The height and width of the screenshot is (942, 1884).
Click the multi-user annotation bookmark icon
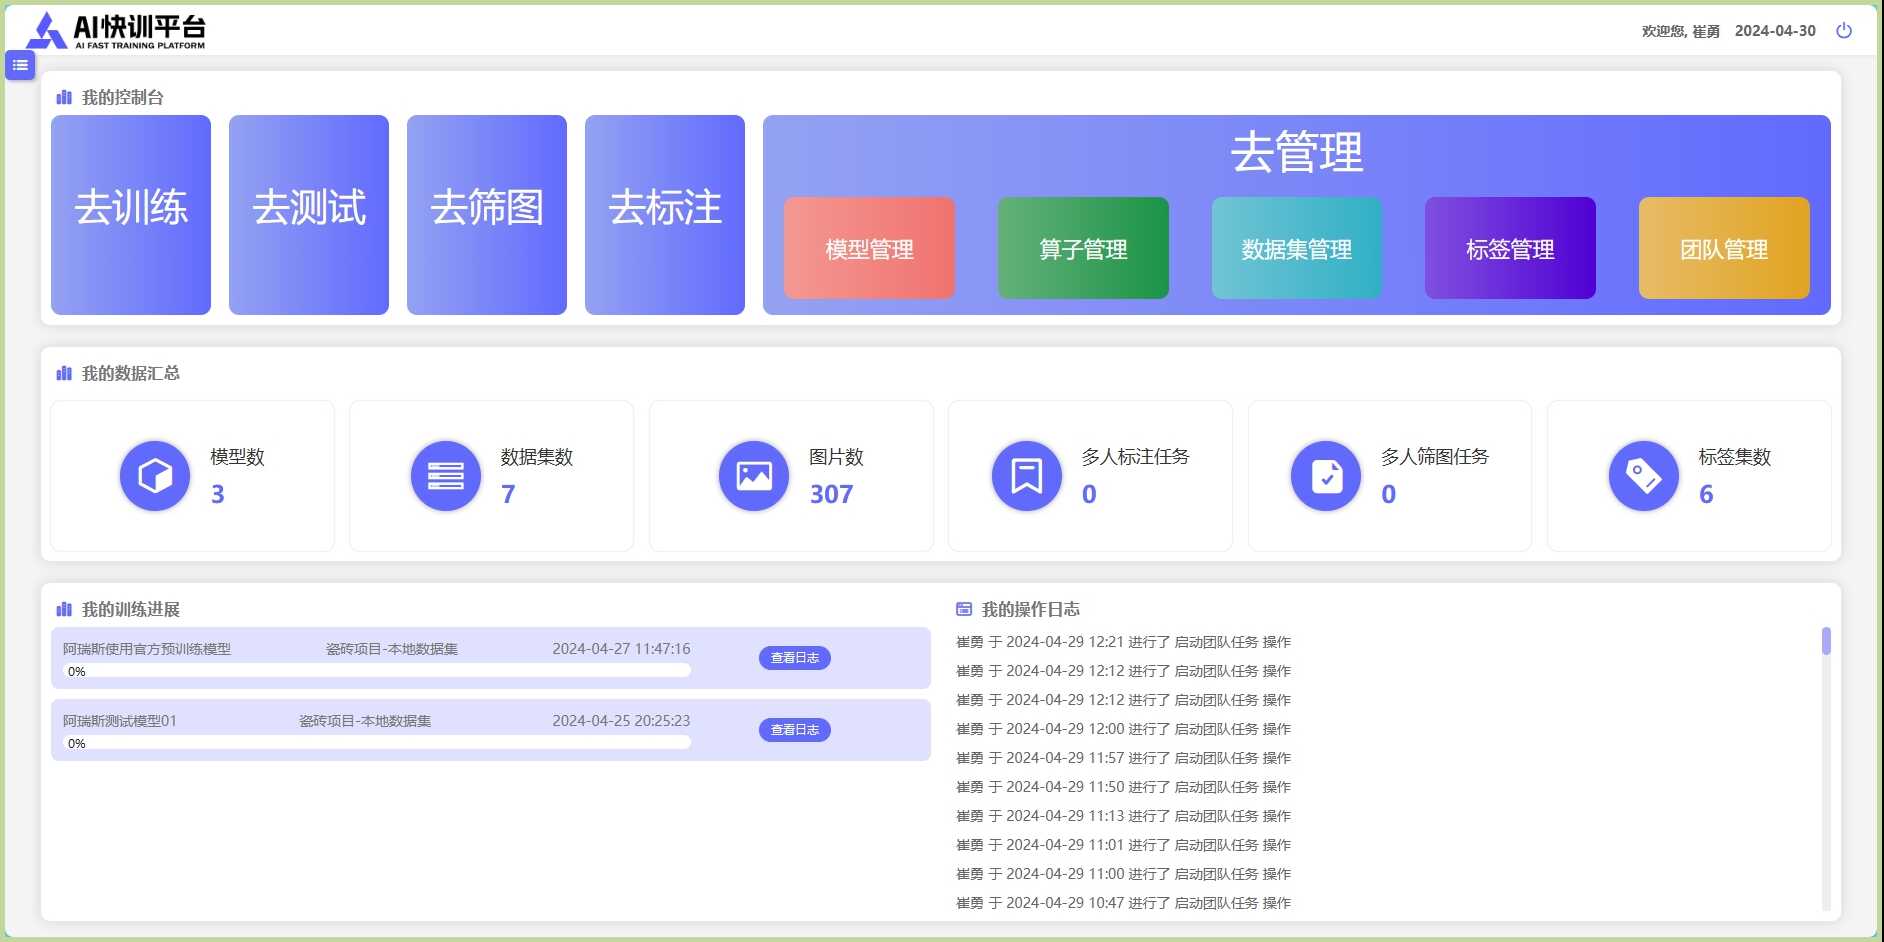tap(1026, 476)
